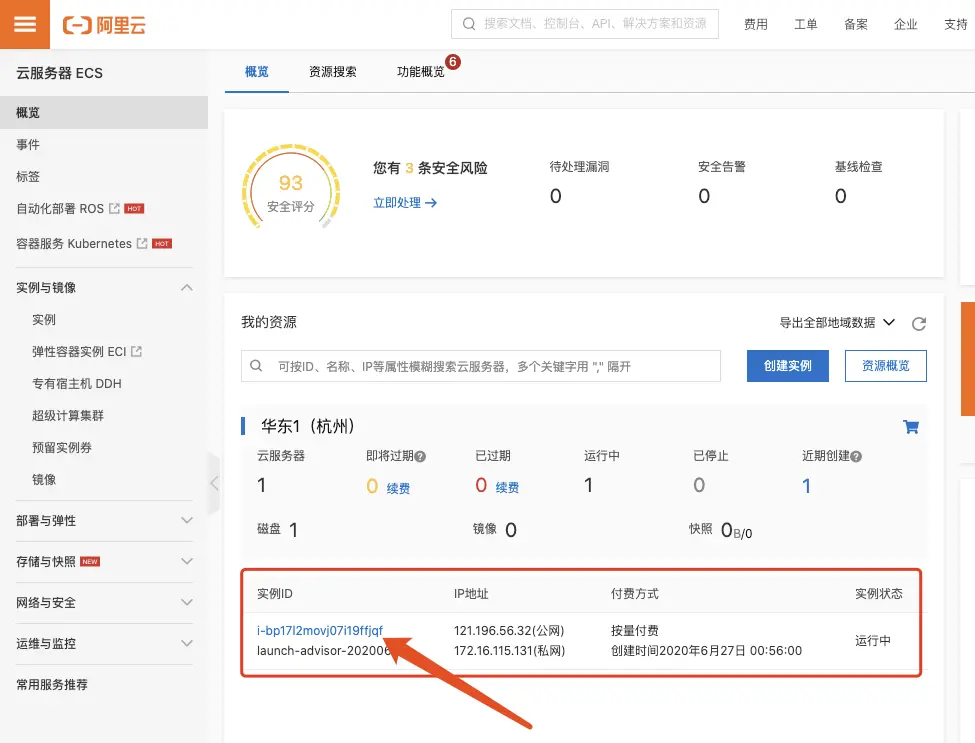975x743 pixels.
Task: Open the hamburger main menu
Action: point(25,24)
